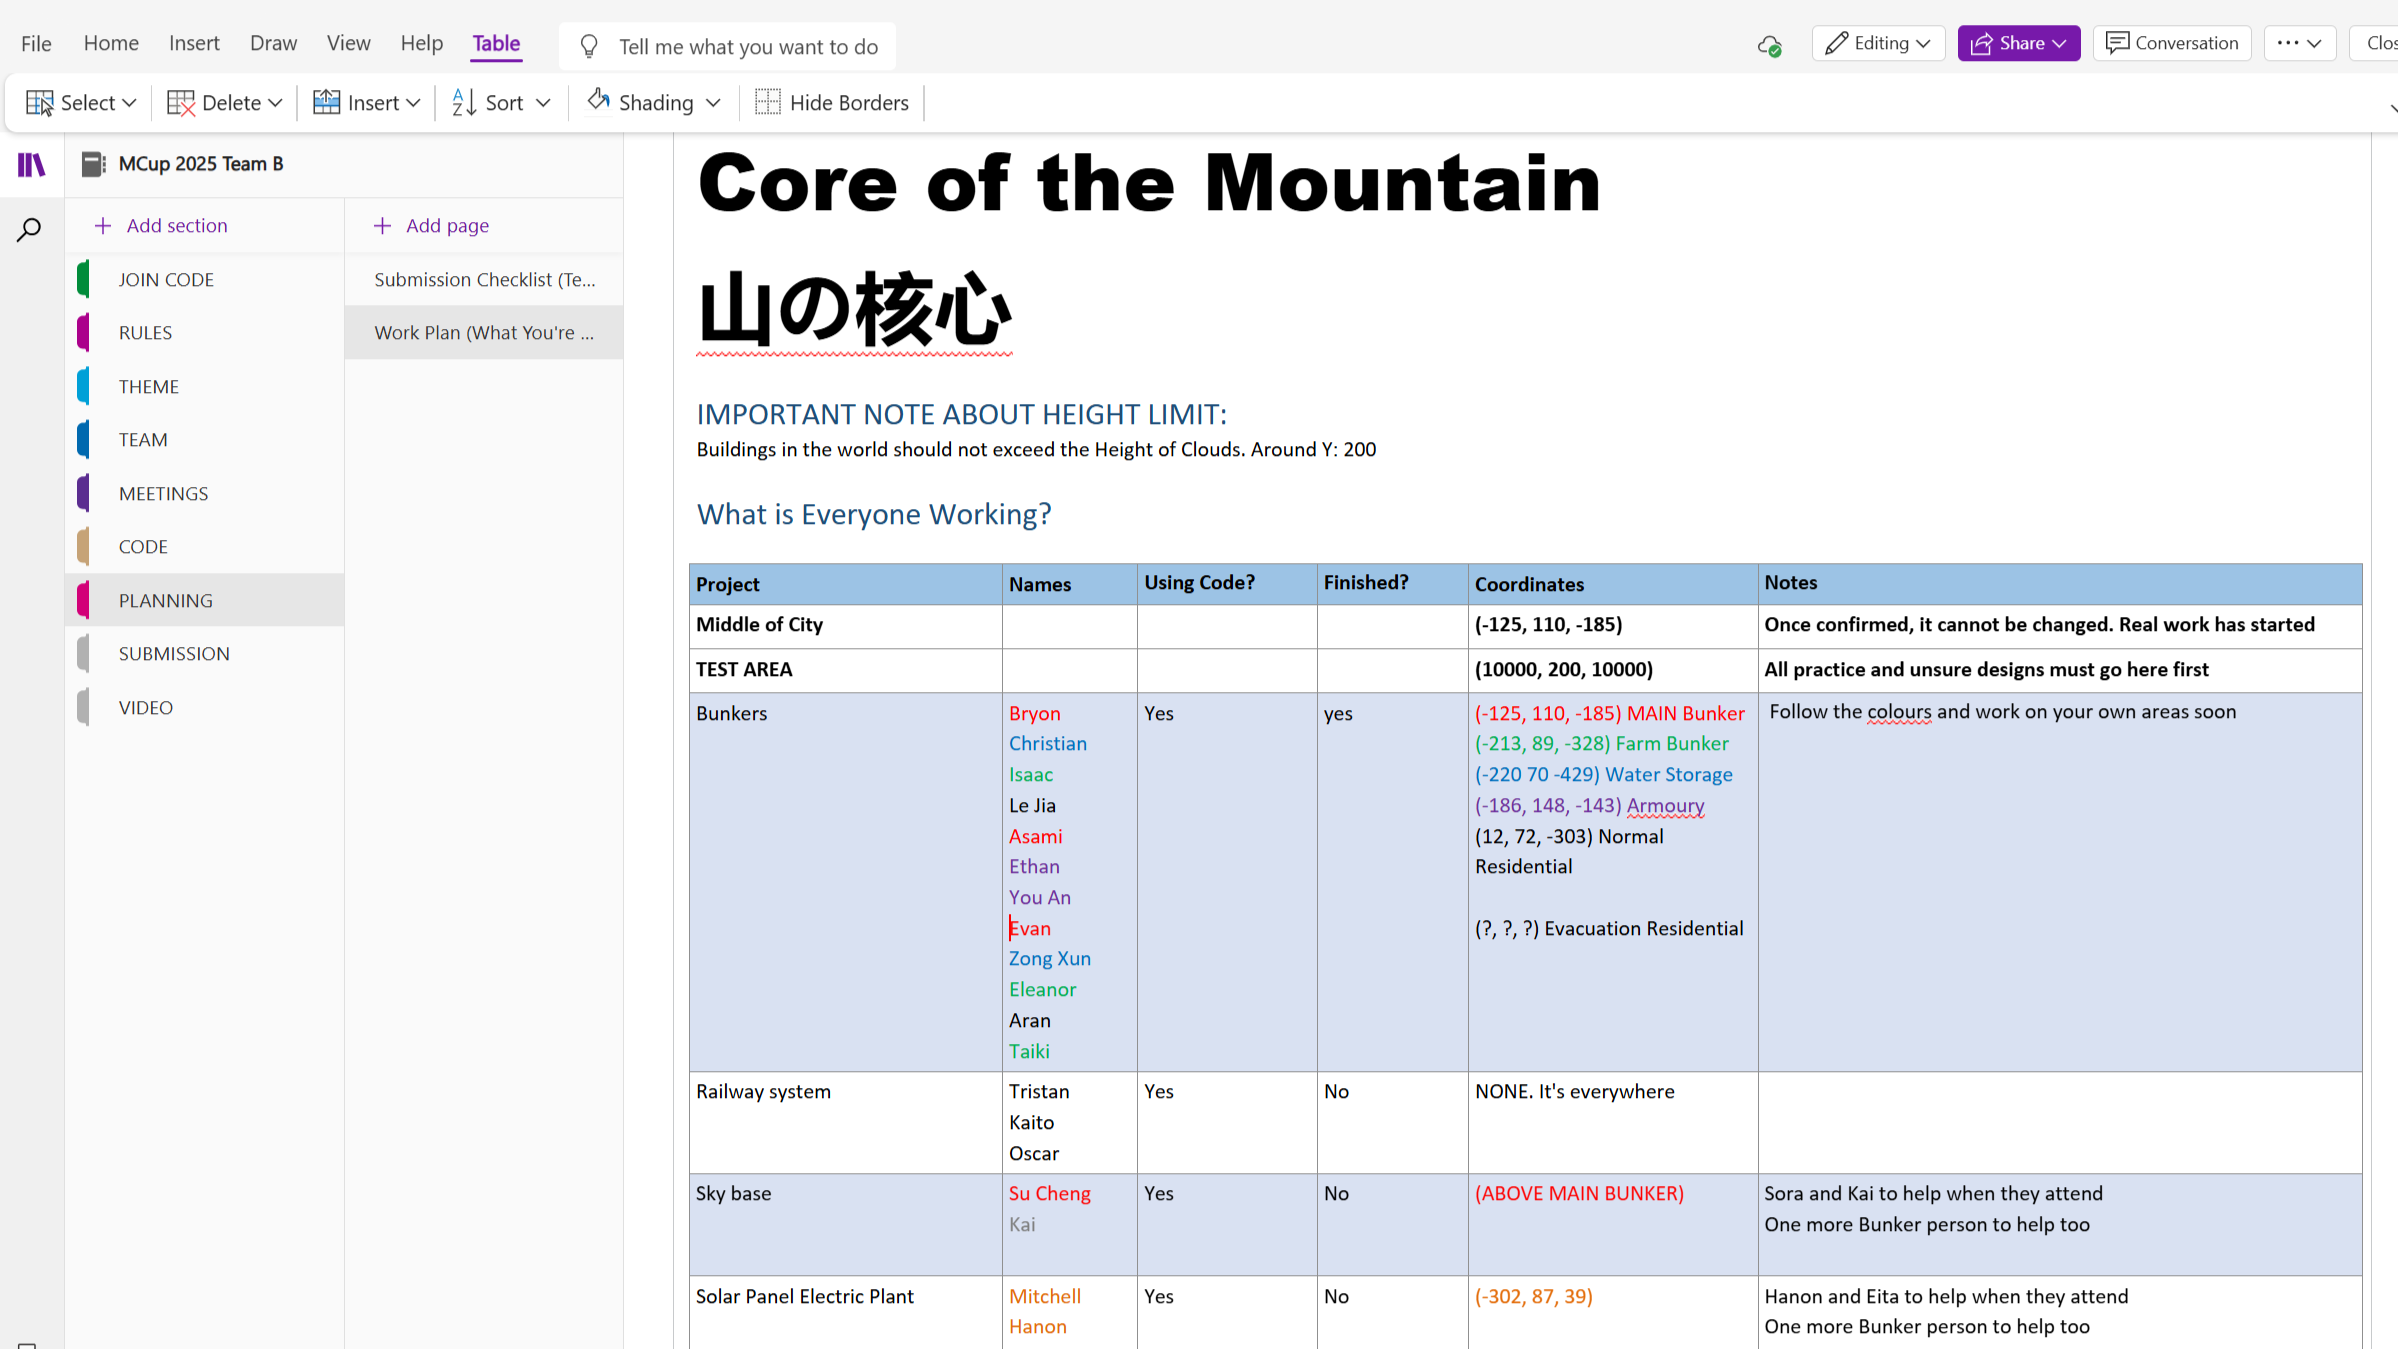Click the Shading paint bucket icon
The image size is (2398, 1349).
[x=599, y=101]
